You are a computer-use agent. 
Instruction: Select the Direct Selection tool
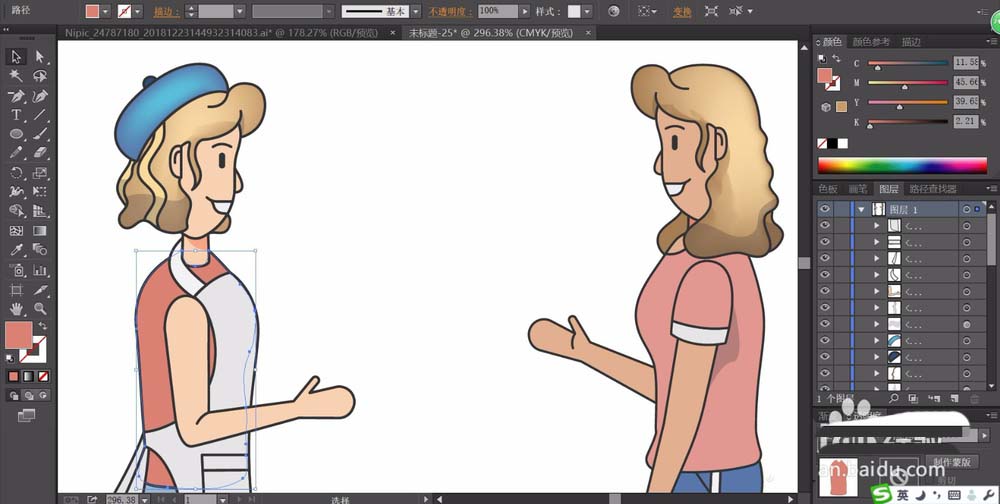point(40,57)
